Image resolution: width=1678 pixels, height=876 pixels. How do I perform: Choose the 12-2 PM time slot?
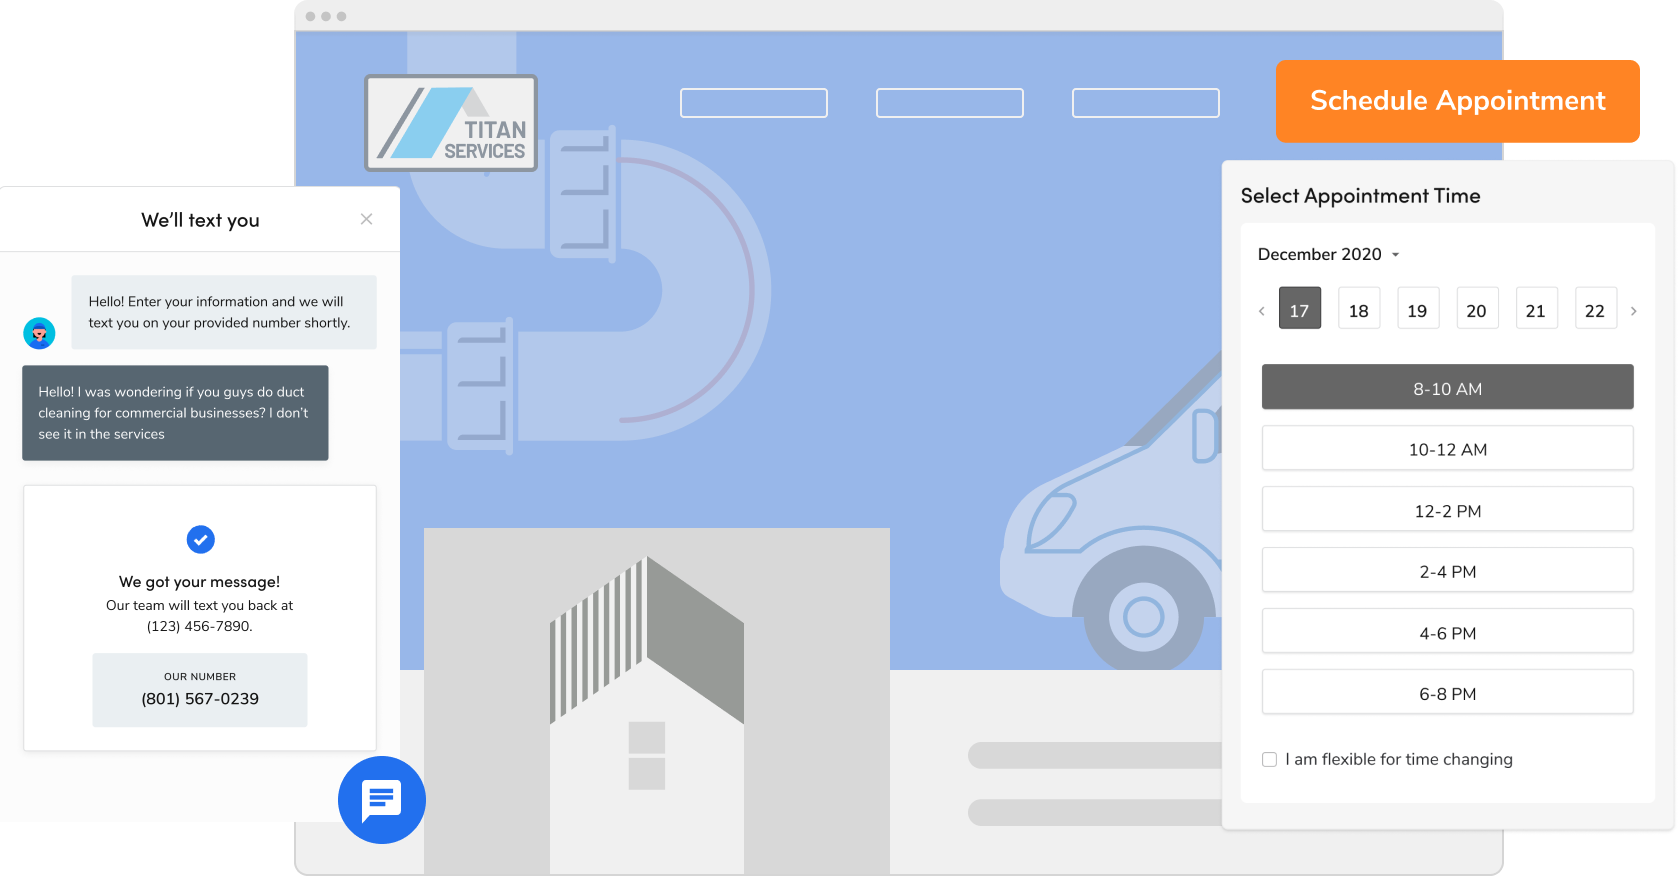[x=1447, y=509]
